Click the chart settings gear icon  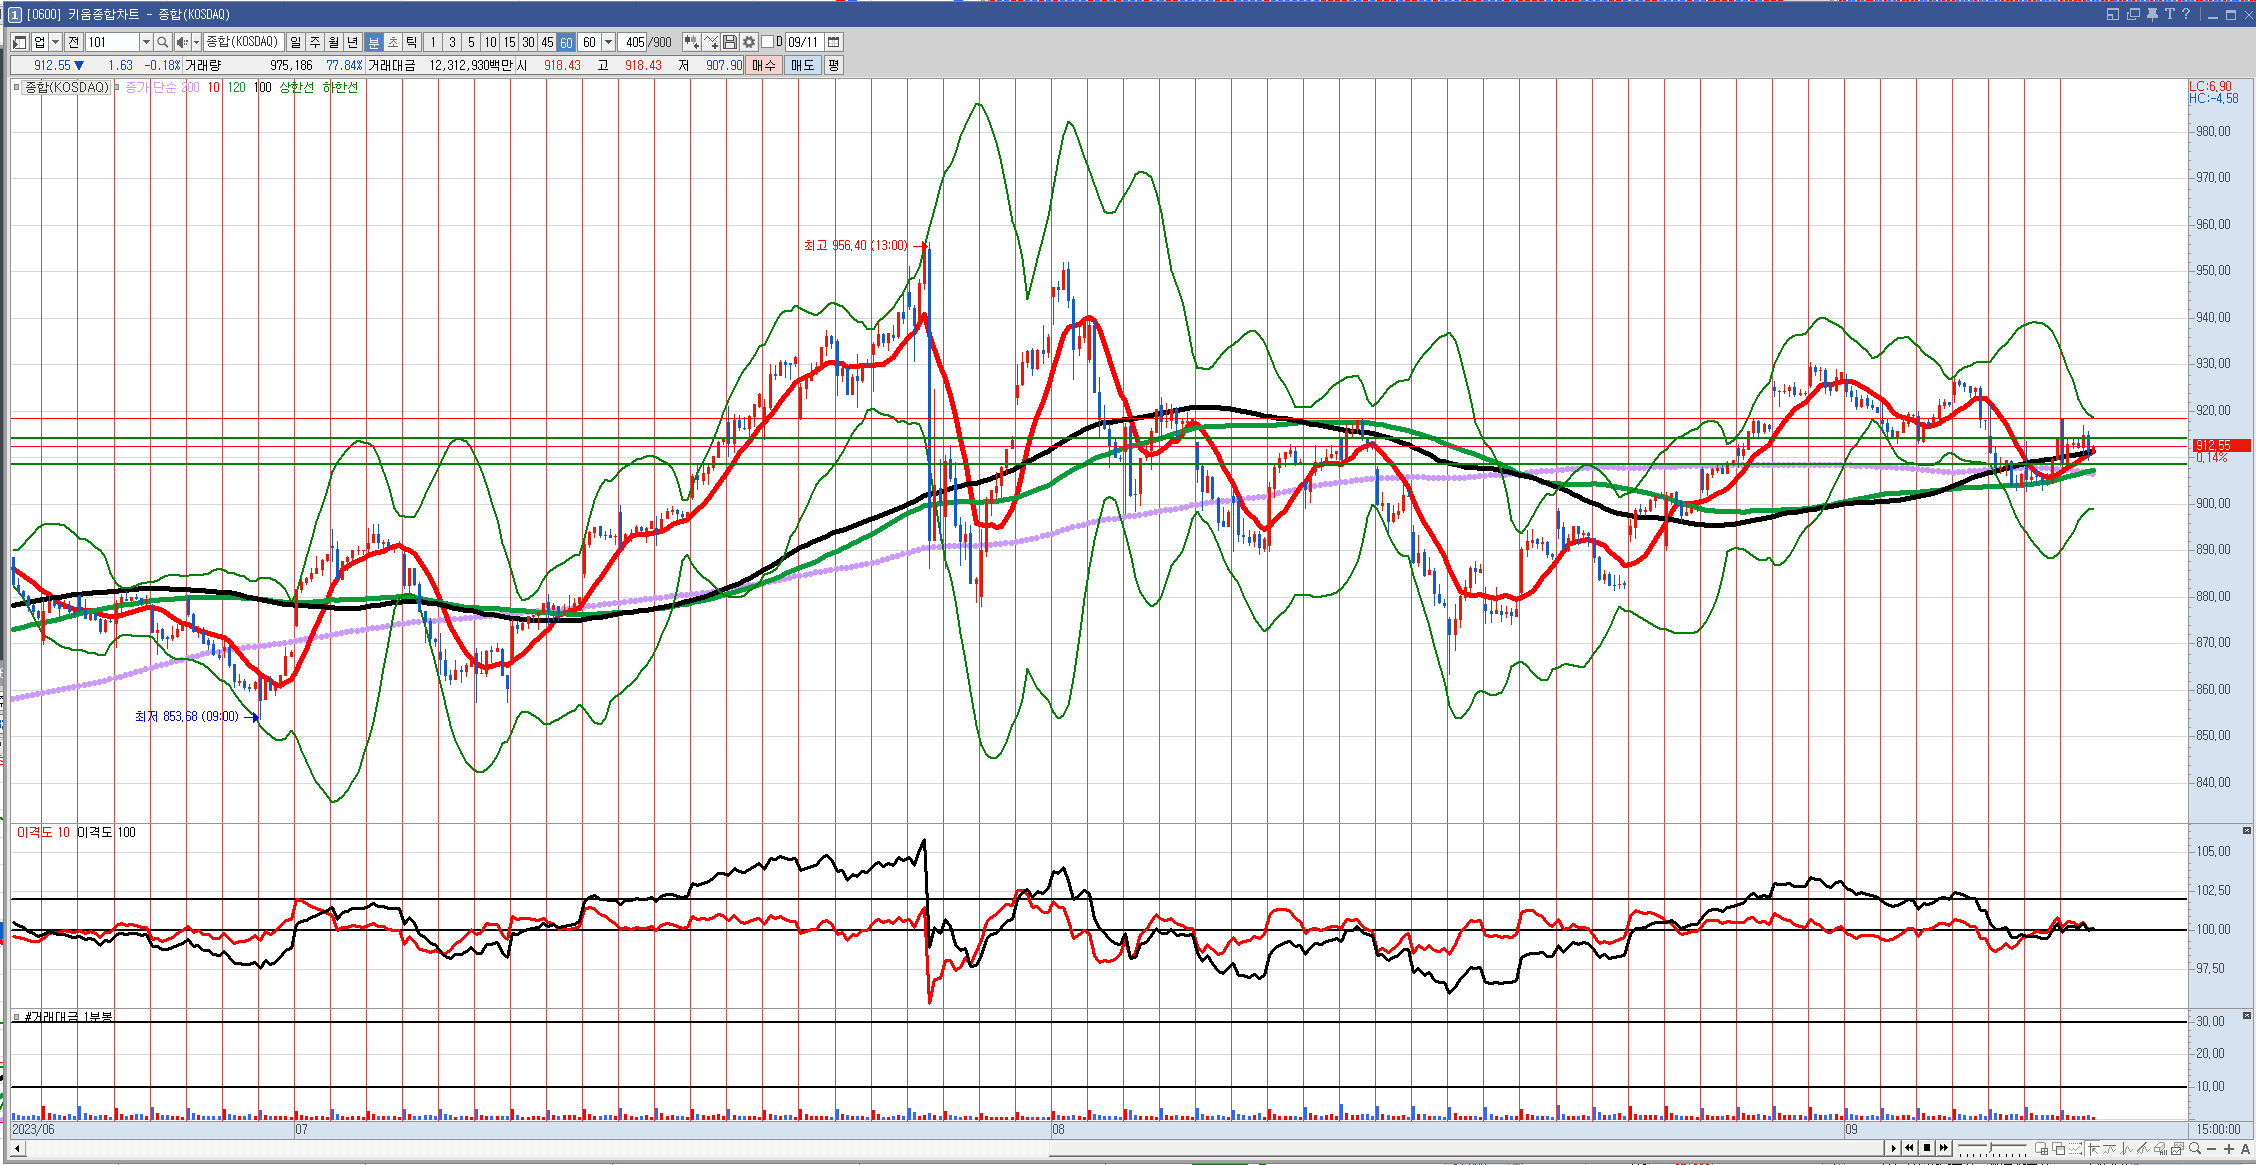749,42
